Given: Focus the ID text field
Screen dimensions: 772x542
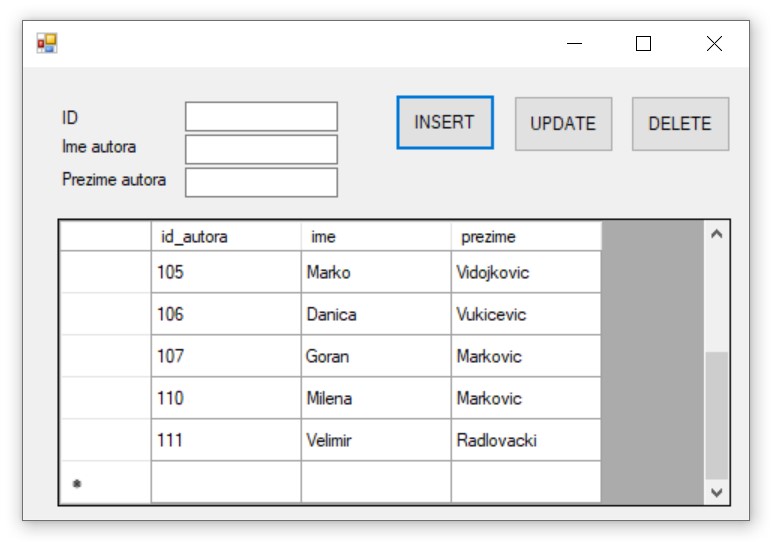Looking at the screenshot, I should [x=261, y=117].
